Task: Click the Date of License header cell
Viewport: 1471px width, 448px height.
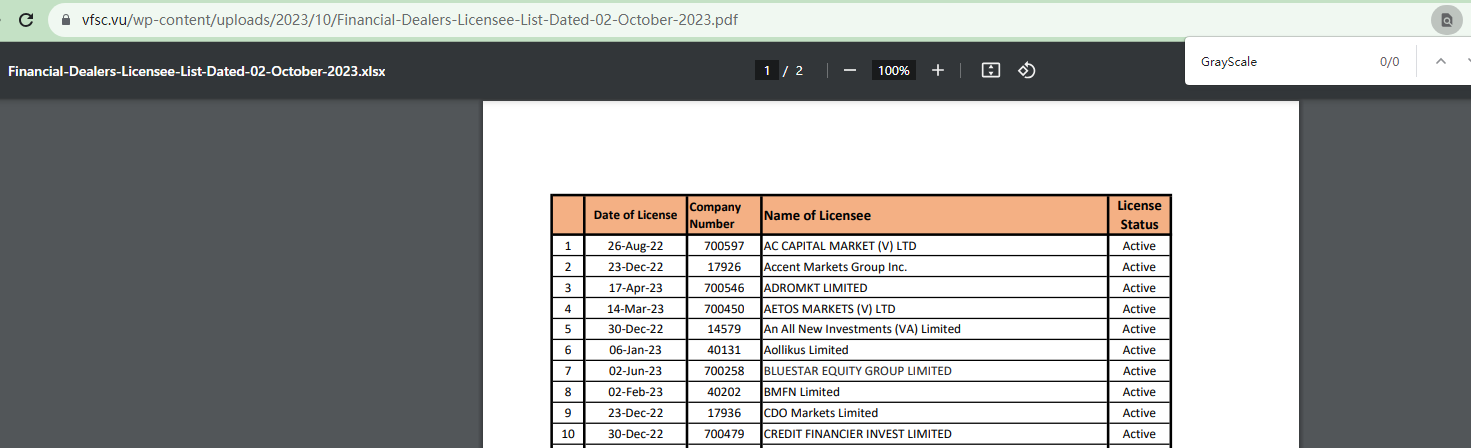Action: tap(635, 215)
